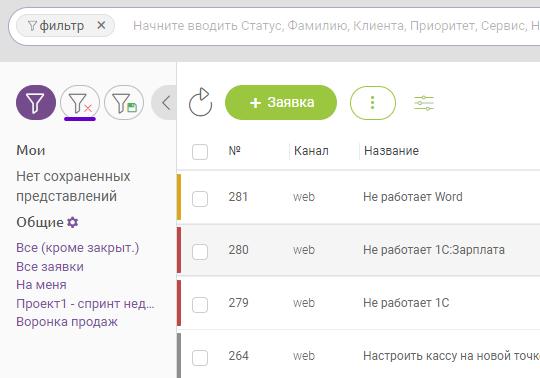Check the box for ticket 280
Viewport: 540px width, 378px height.
click(200, 251)
